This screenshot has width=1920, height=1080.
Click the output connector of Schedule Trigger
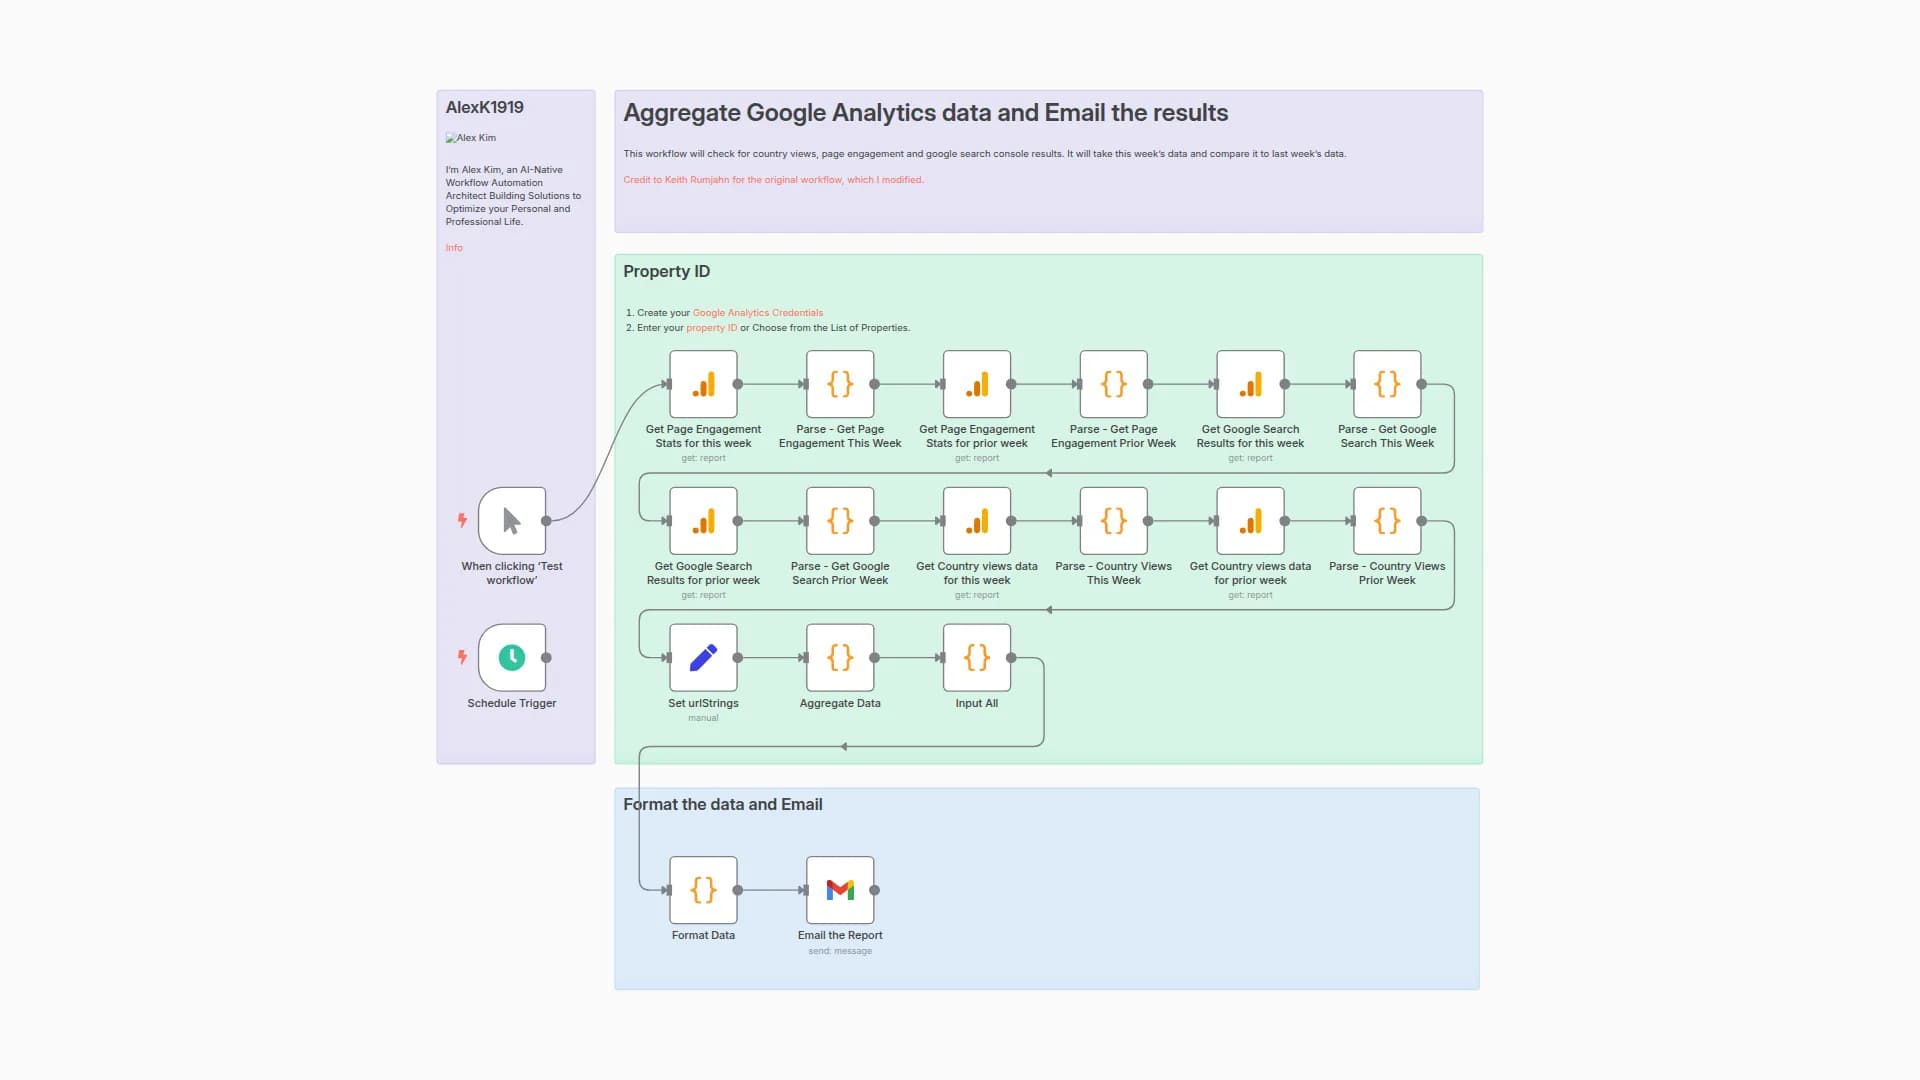[546, 658]
